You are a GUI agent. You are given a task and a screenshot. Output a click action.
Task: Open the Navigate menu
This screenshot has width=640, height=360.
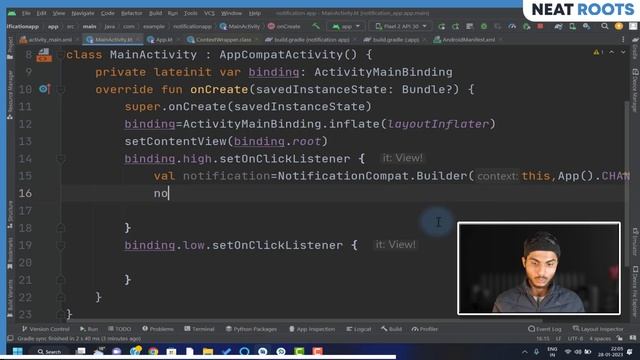(x=83, y=13)
